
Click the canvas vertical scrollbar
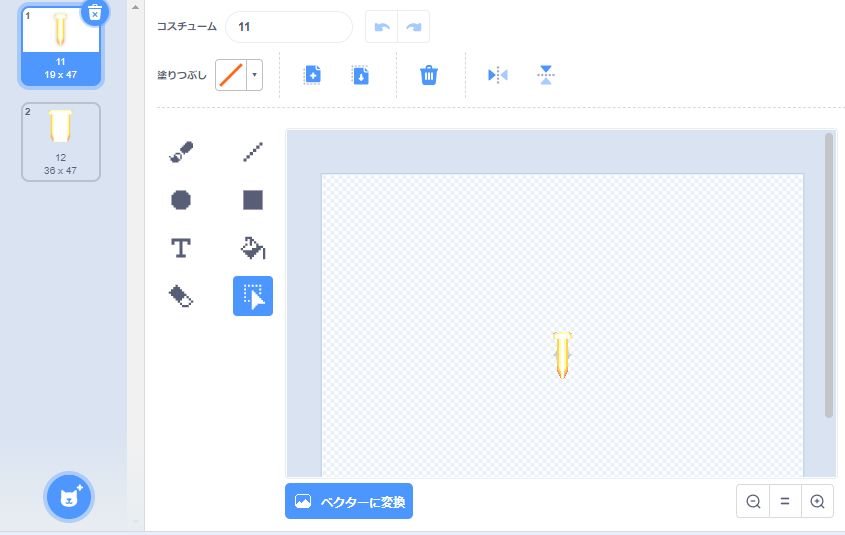pos(829,275)
